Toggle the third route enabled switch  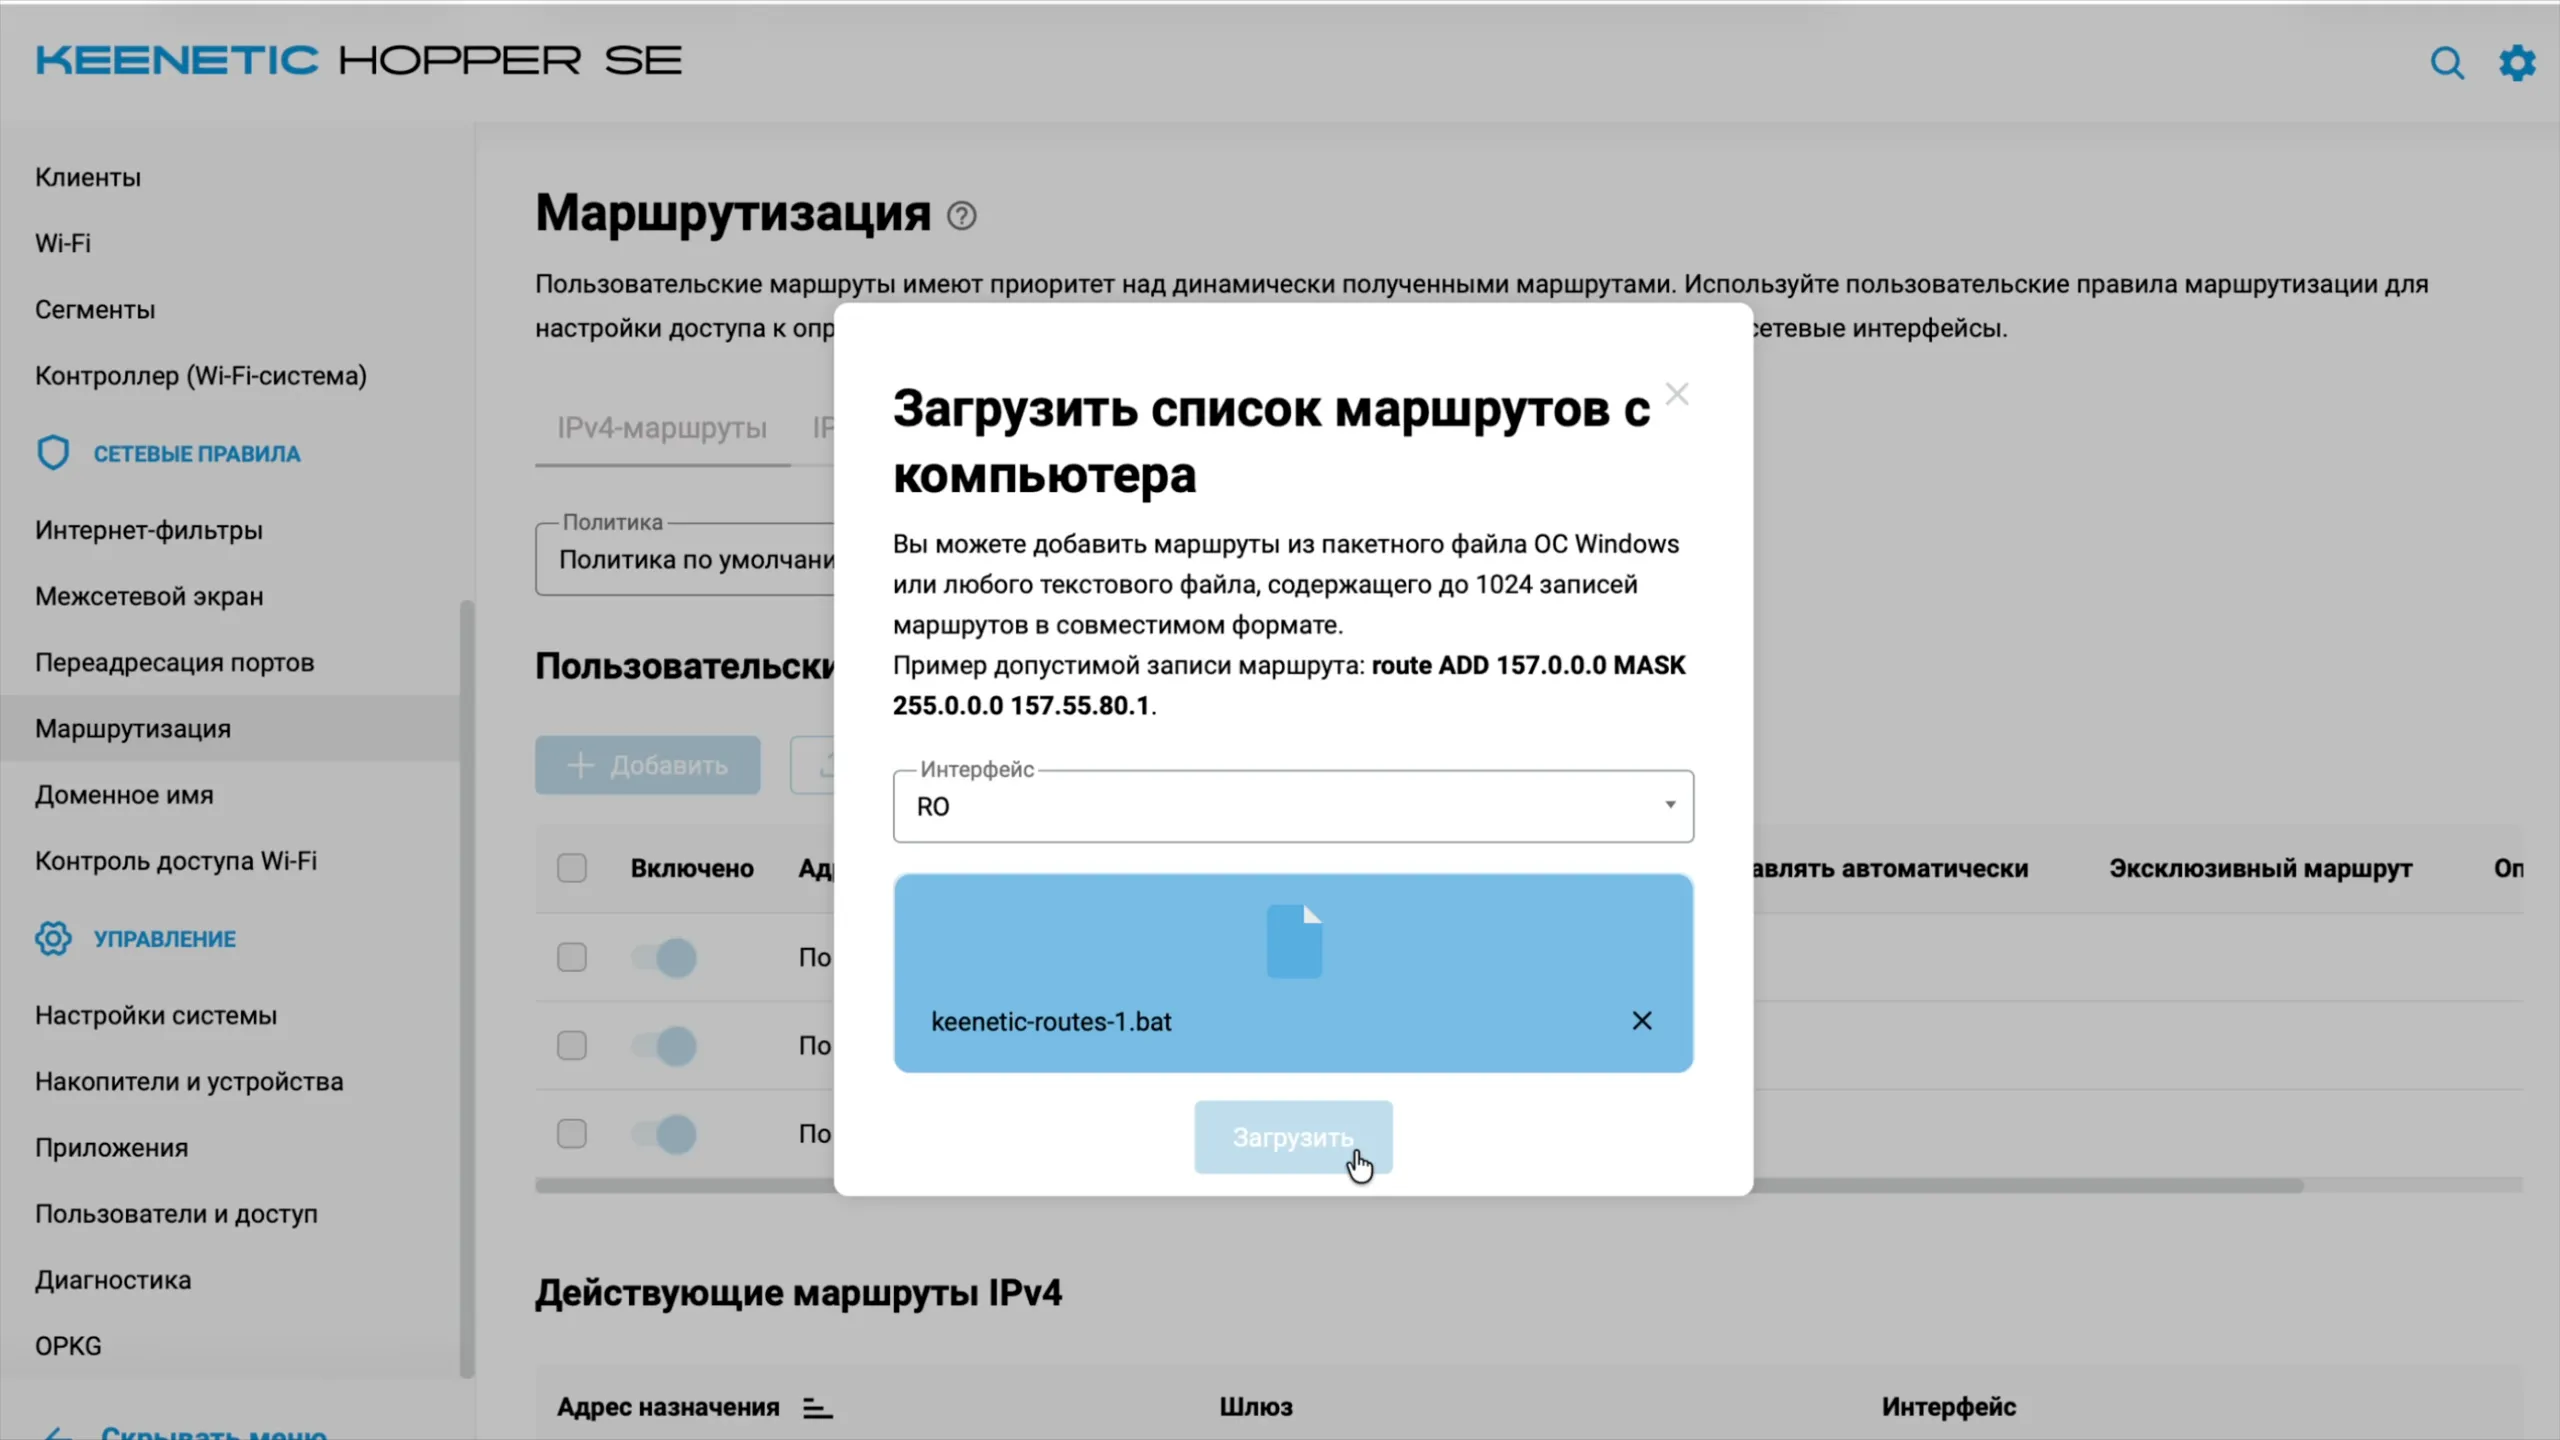[x=664, y=1133]
